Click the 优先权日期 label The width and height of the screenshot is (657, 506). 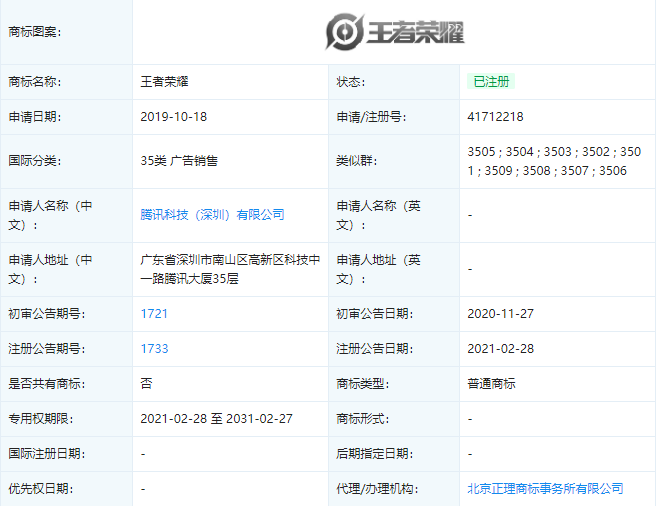click(41, 489)
